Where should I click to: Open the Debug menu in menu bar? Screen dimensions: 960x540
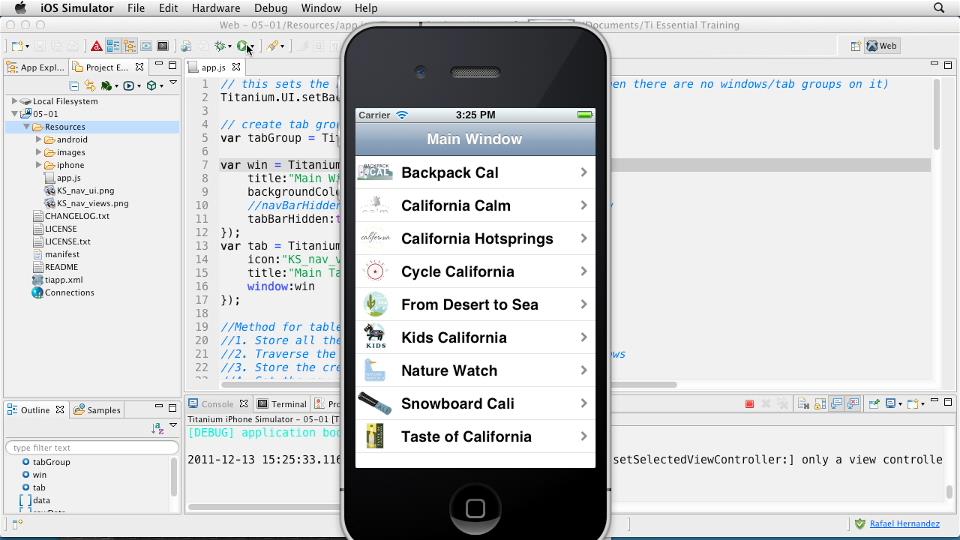point(271,8)
